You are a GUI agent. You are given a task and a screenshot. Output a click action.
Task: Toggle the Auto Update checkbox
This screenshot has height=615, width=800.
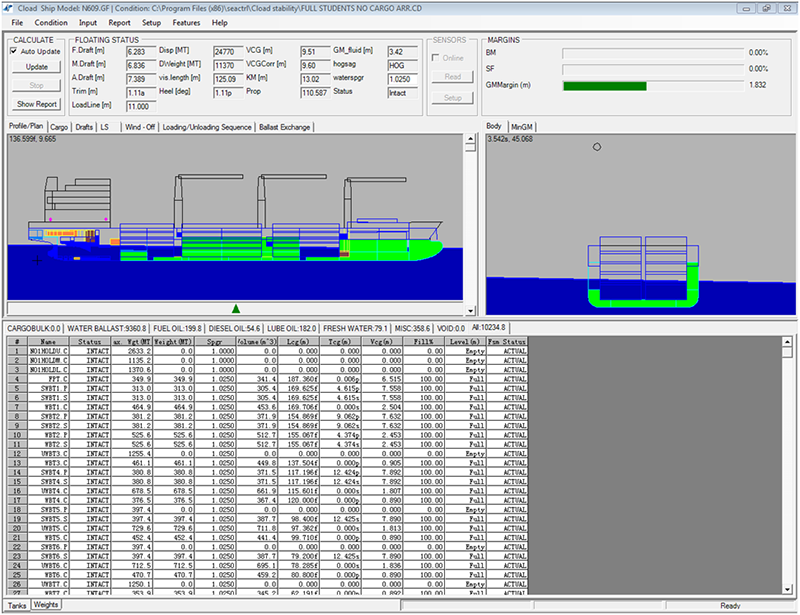coord(15,51)
